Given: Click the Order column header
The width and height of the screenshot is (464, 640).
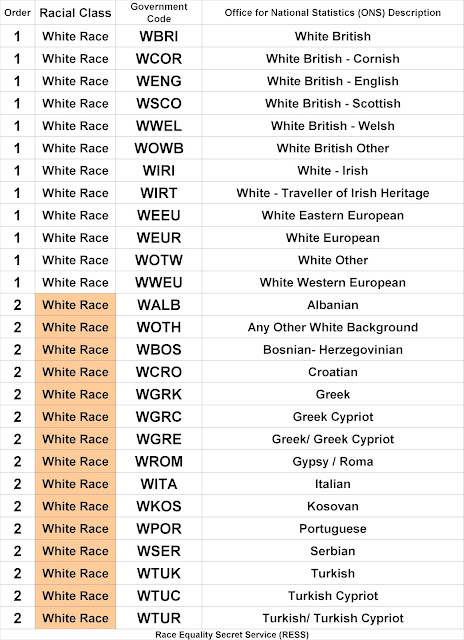Looking at the screenshot, I should (x=17, y=13).
